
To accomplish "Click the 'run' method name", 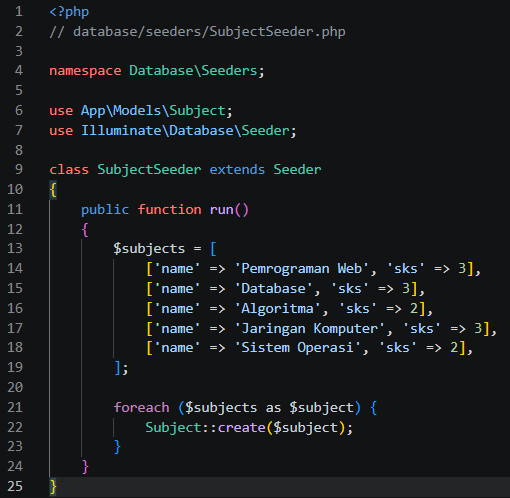I will point(221,210).
